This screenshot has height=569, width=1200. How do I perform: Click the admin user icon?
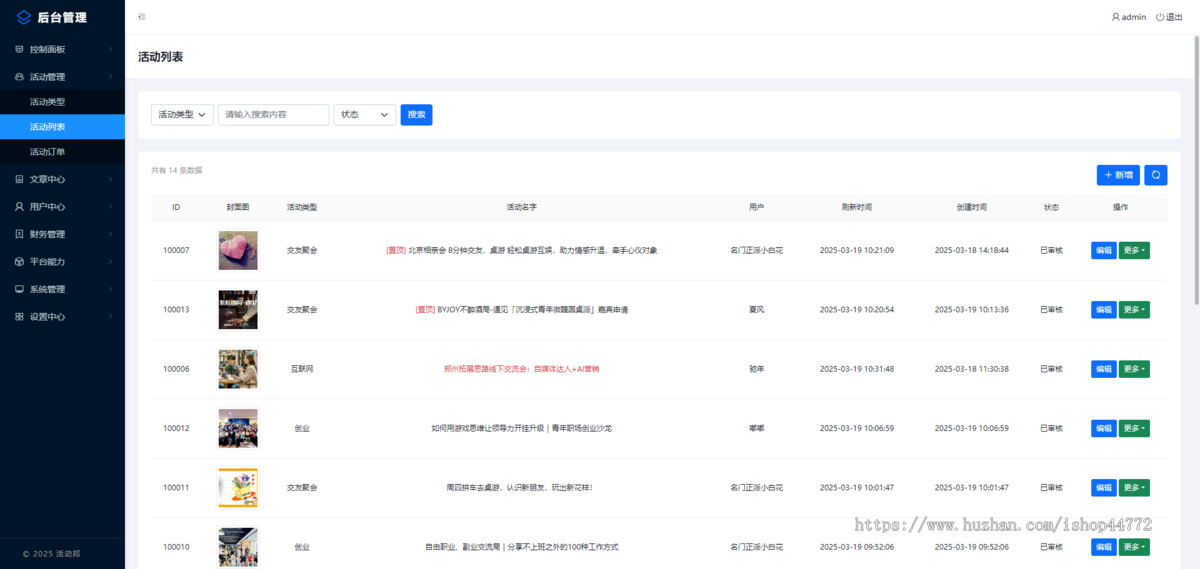tap(1116, 17)
